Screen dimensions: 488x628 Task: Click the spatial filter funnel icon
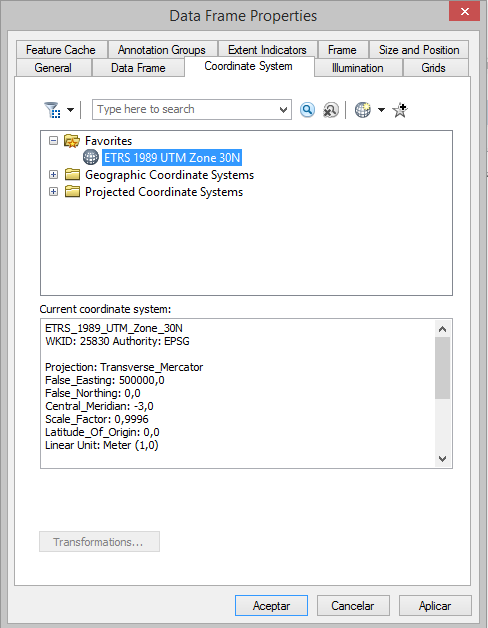(x=52, y=110)
